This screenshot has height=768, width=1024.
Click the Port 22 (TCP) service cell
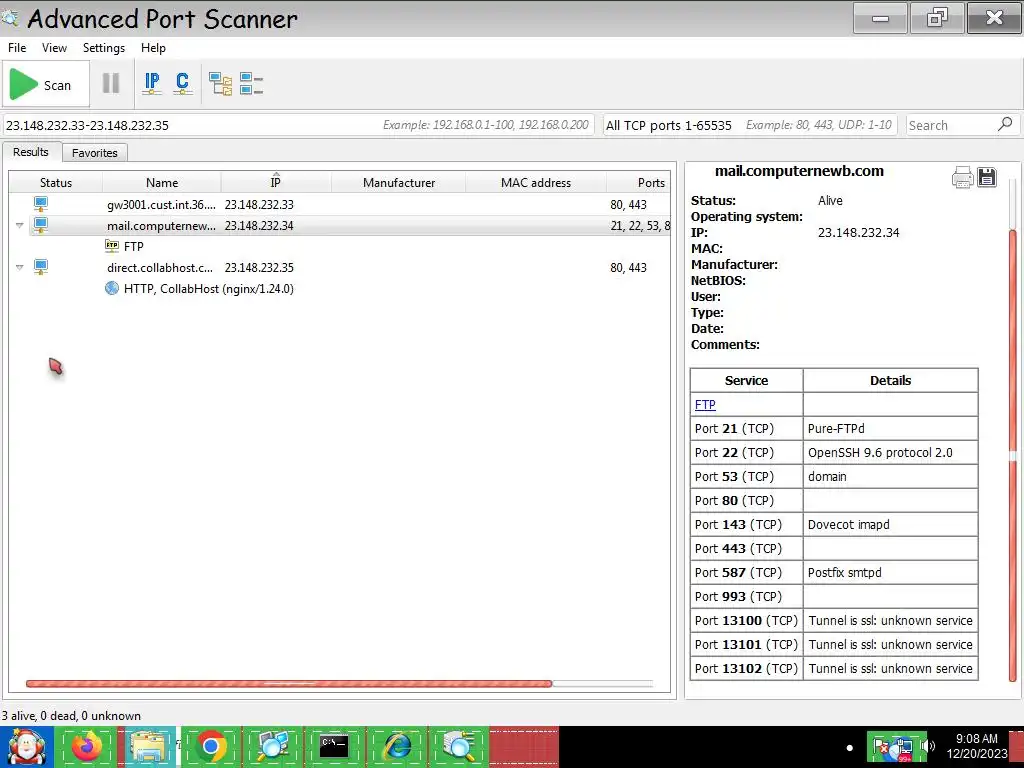[x=746, y=453]
